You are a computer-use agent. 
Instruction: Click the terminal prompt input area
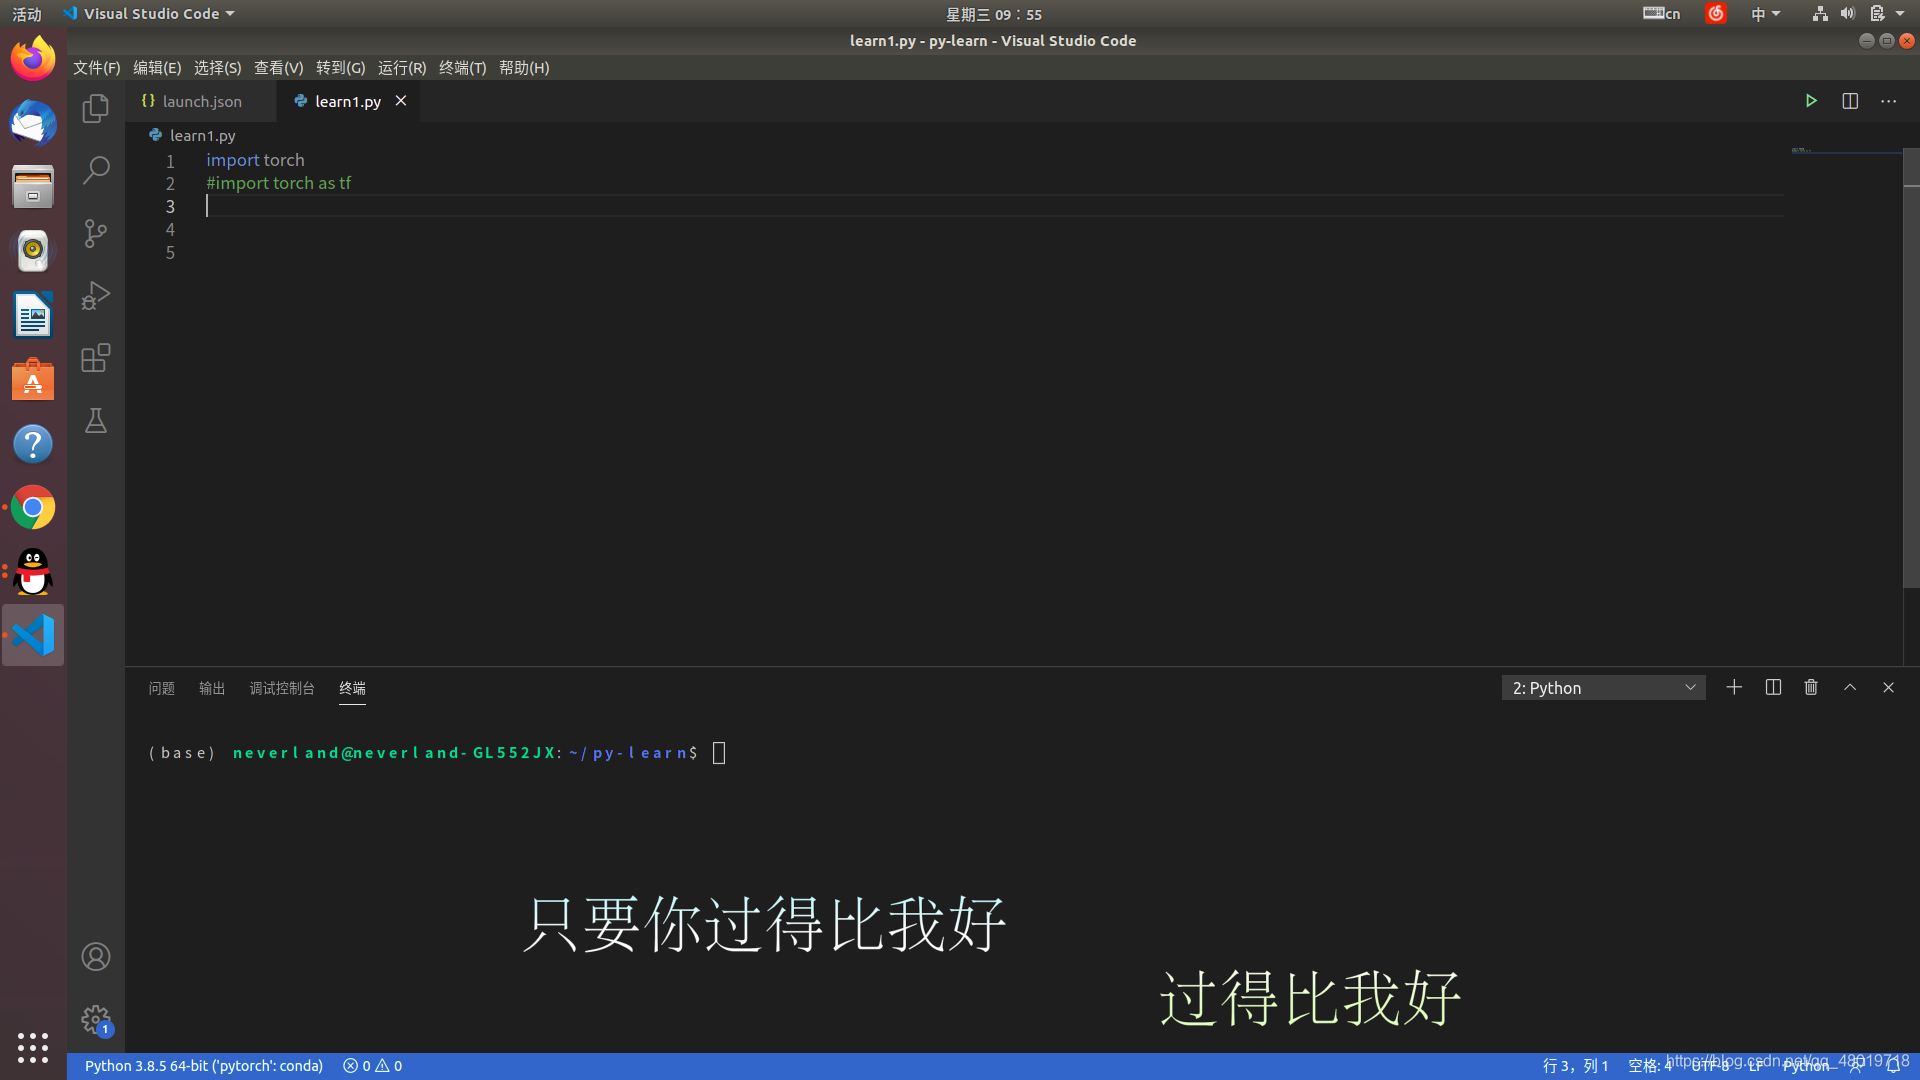[x=719, y=753]
